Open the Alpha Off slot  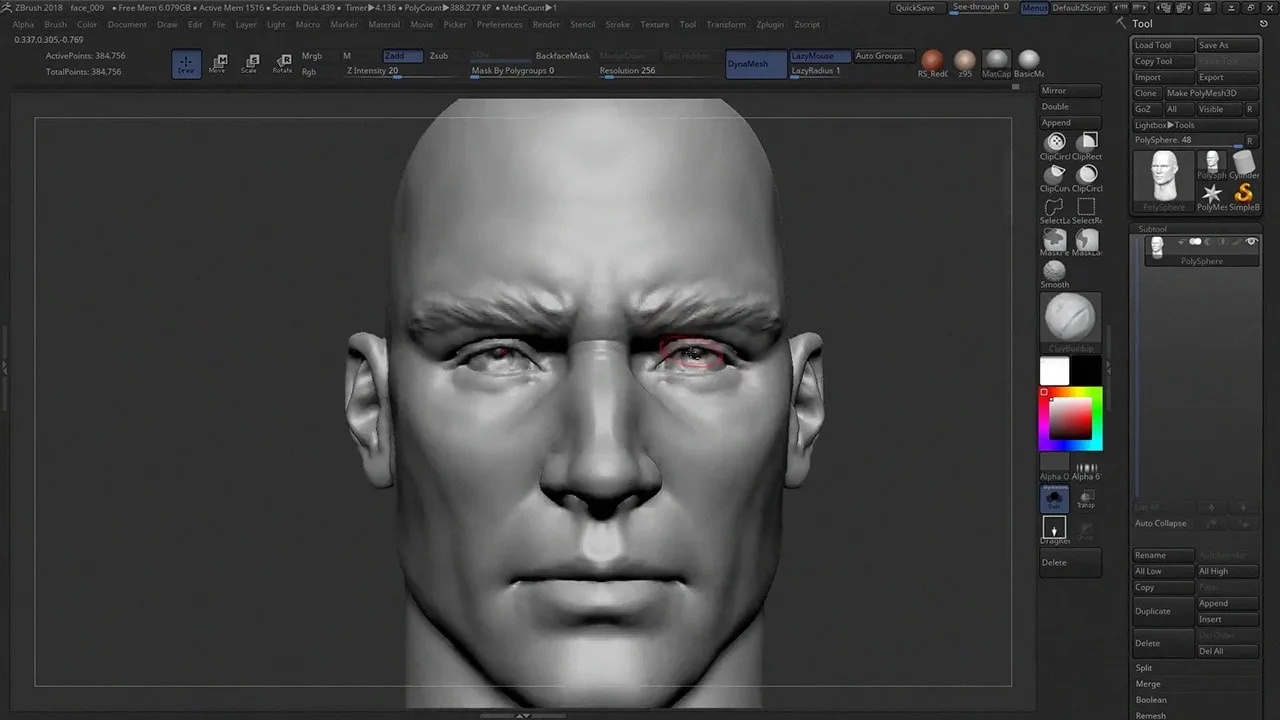pyautogui.click(x=1055, y=466)
